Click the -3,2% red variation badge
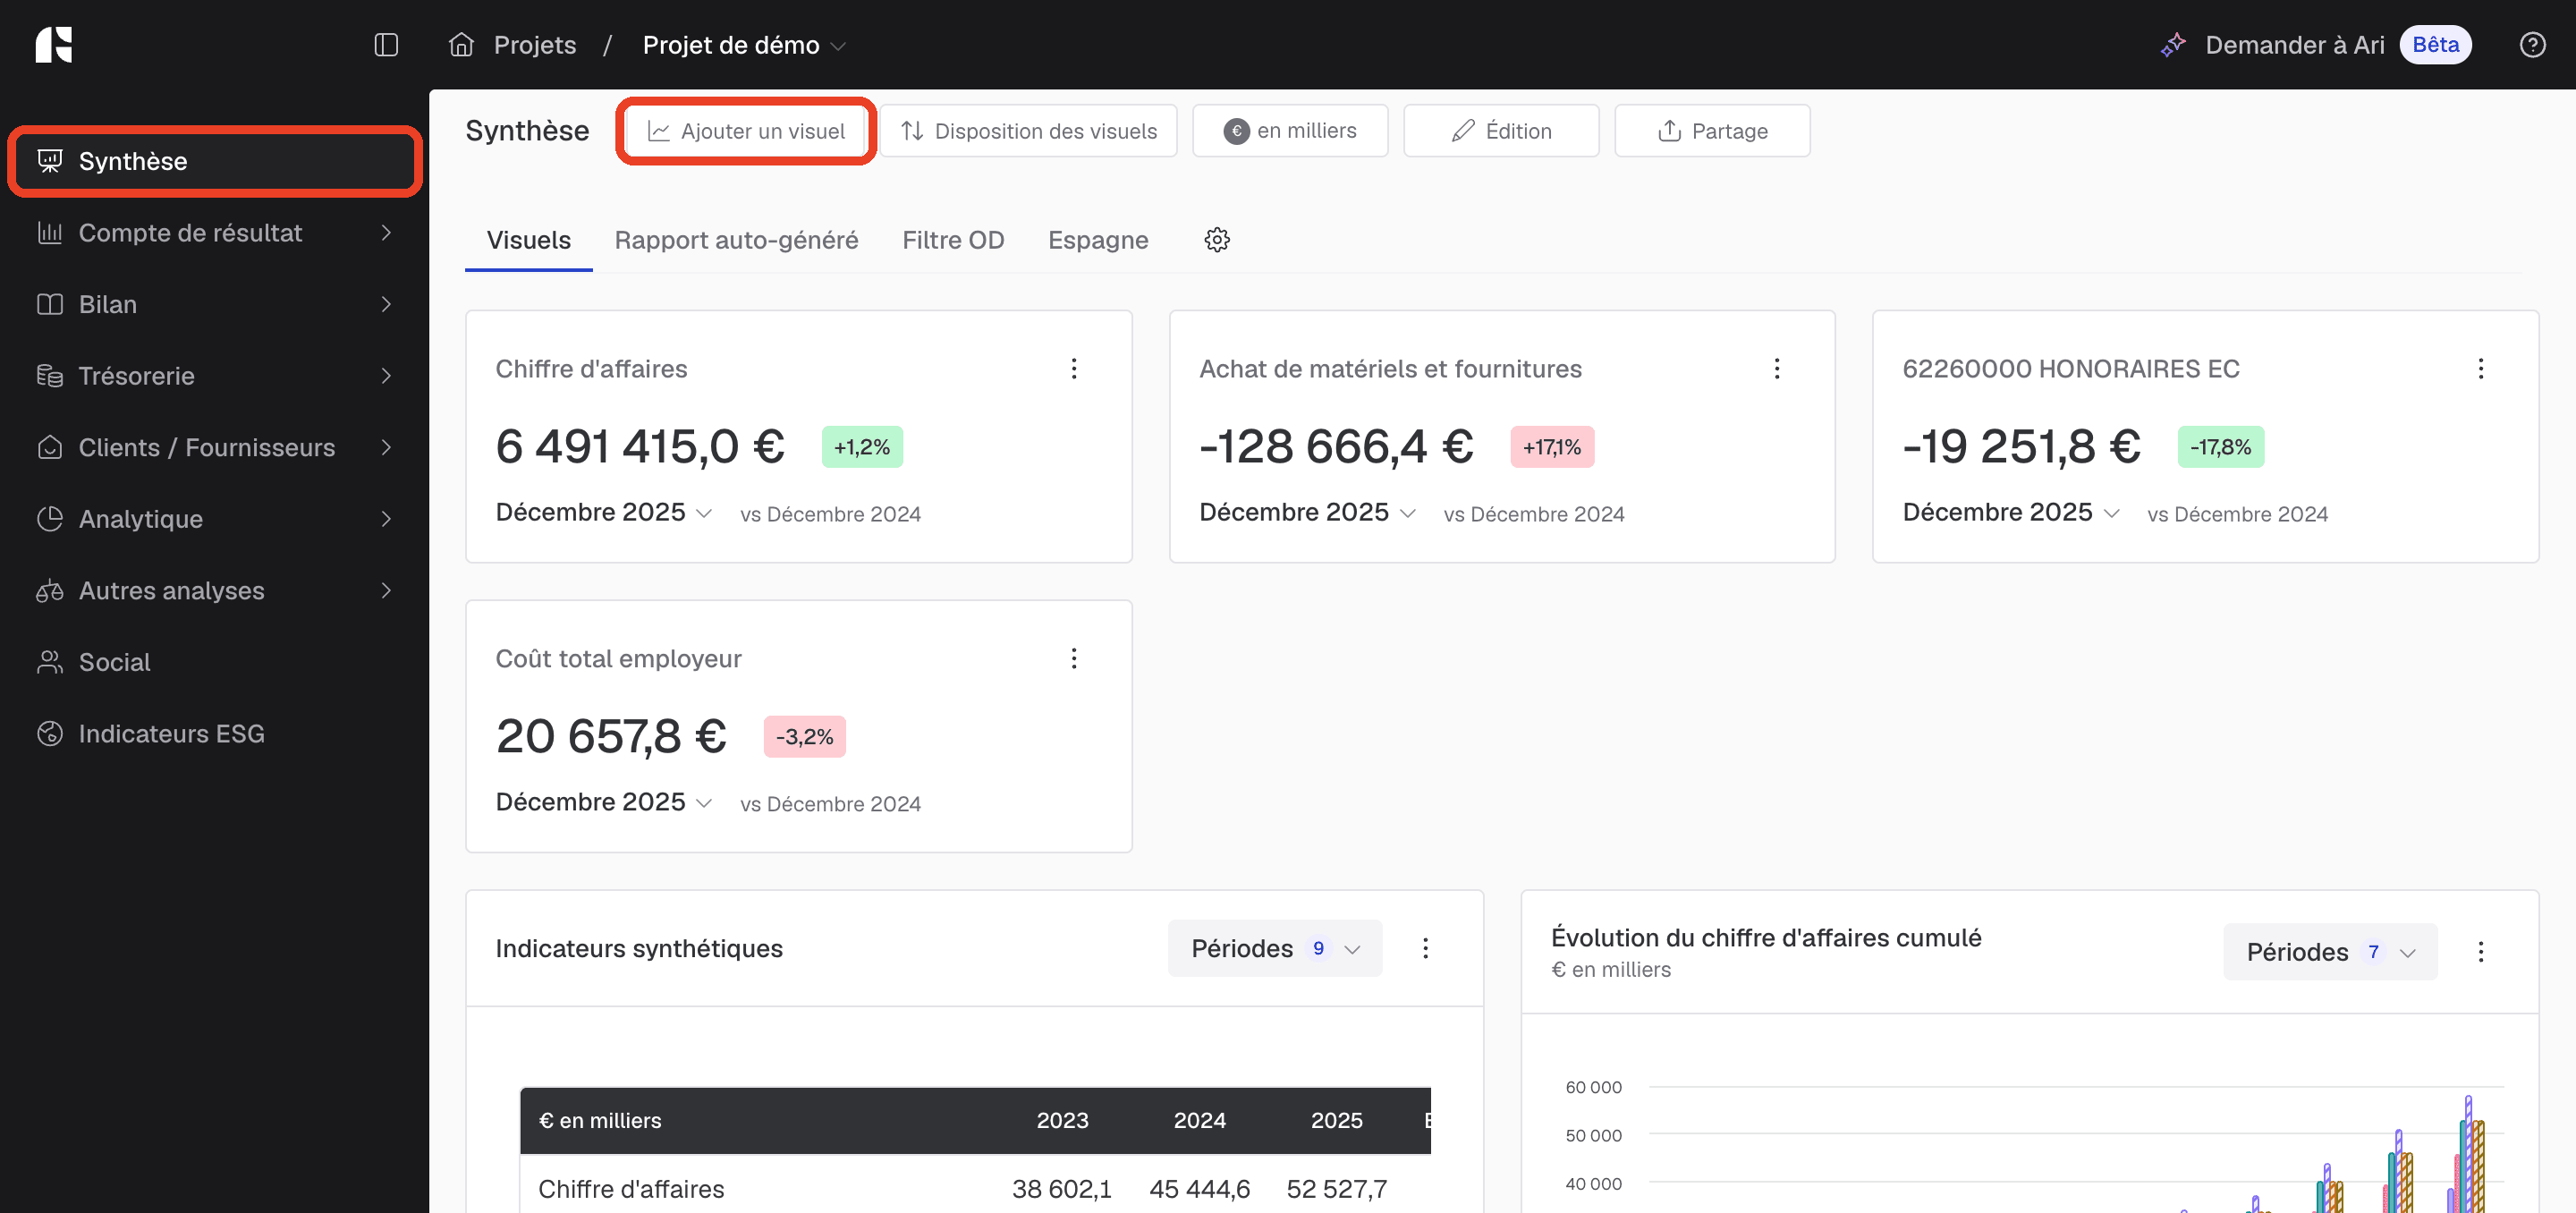The height and width of the screenshot is (1213, 2576). point(804,737)
